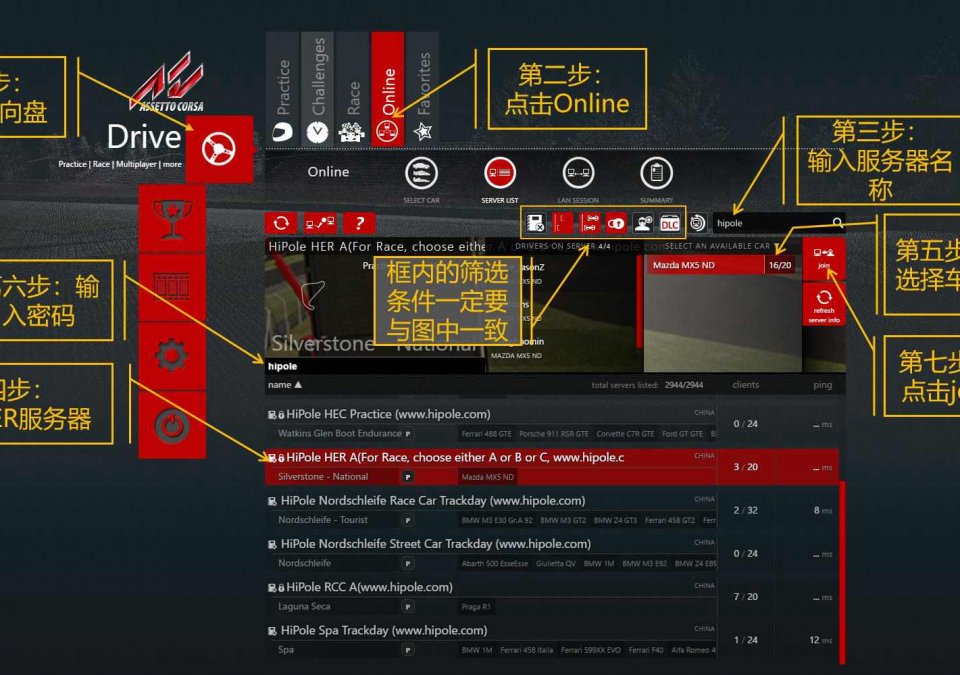Click the Select Car step icon
This screenshot has height=675, width=960.
(421, 173)
